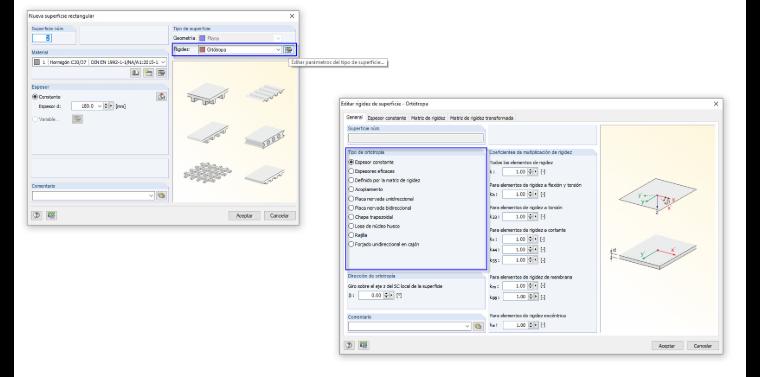Close the Nueva superficie rectangular dialog
The width and height of the screenshot is (760, 377).
[292, 16]
